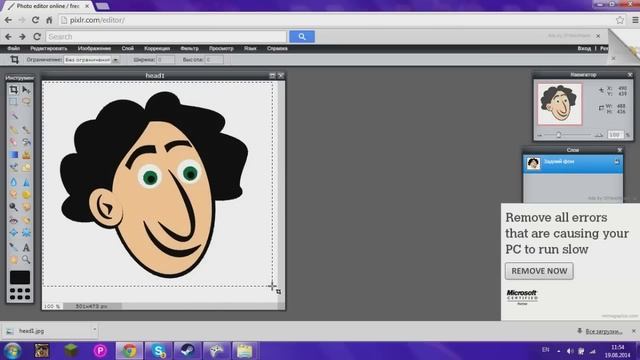Choose the rectangular Marquee tool
The height and width of the screenshot is (360, 640).
tap(13, 102)
